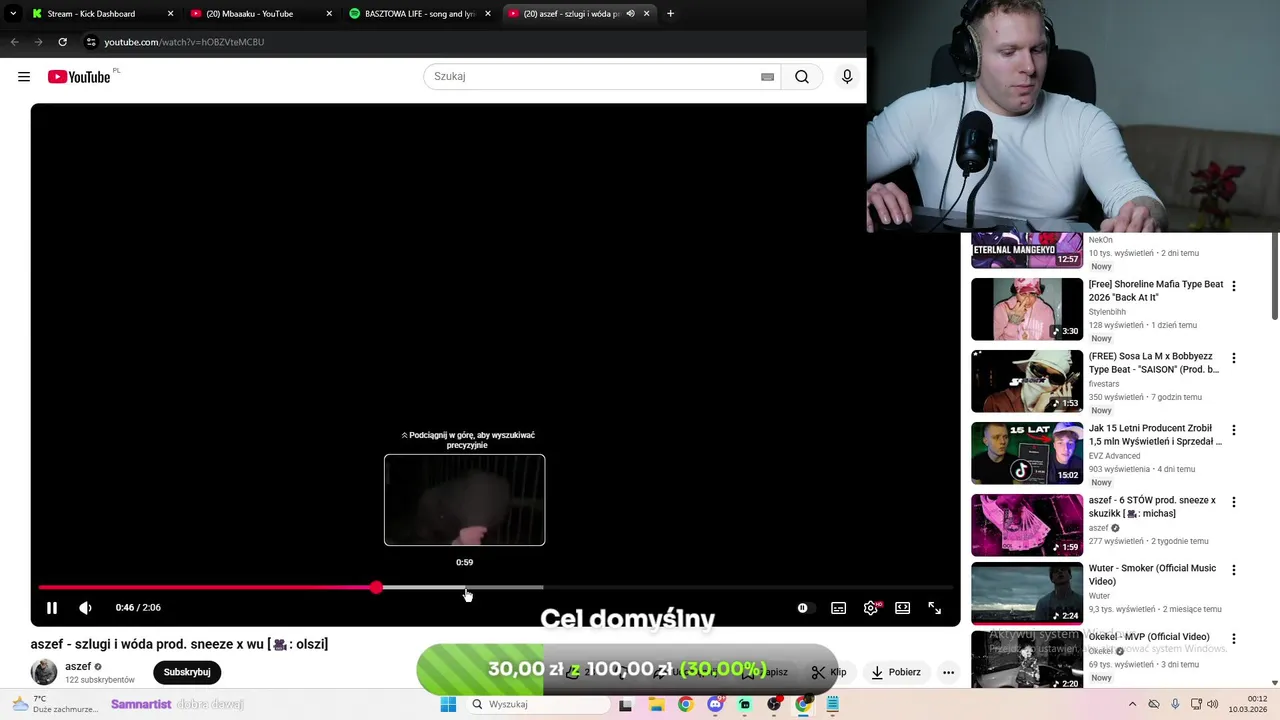Open the aszef channel avatar
The height and width of the screenshot is (720, 1280).
tap(44, 672)
